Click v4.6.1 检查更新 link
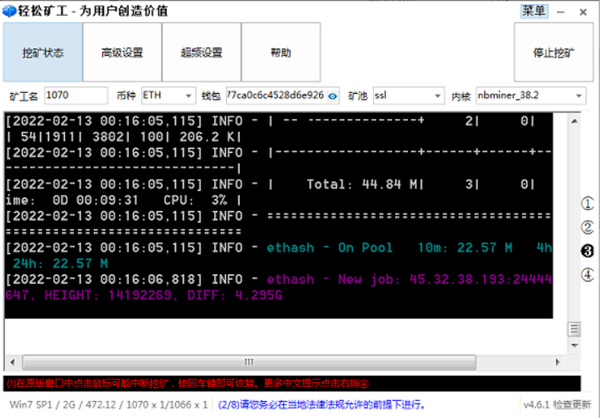The height and width of the screenshot is (418, 600). click(x=557, y=404)
